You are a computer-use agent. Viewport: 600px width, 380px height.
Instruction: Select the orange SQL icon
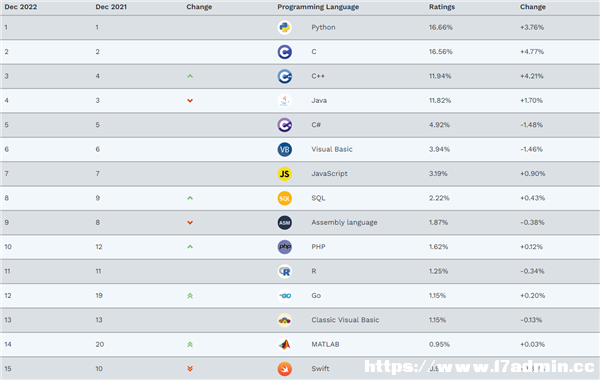coord(284,198)
